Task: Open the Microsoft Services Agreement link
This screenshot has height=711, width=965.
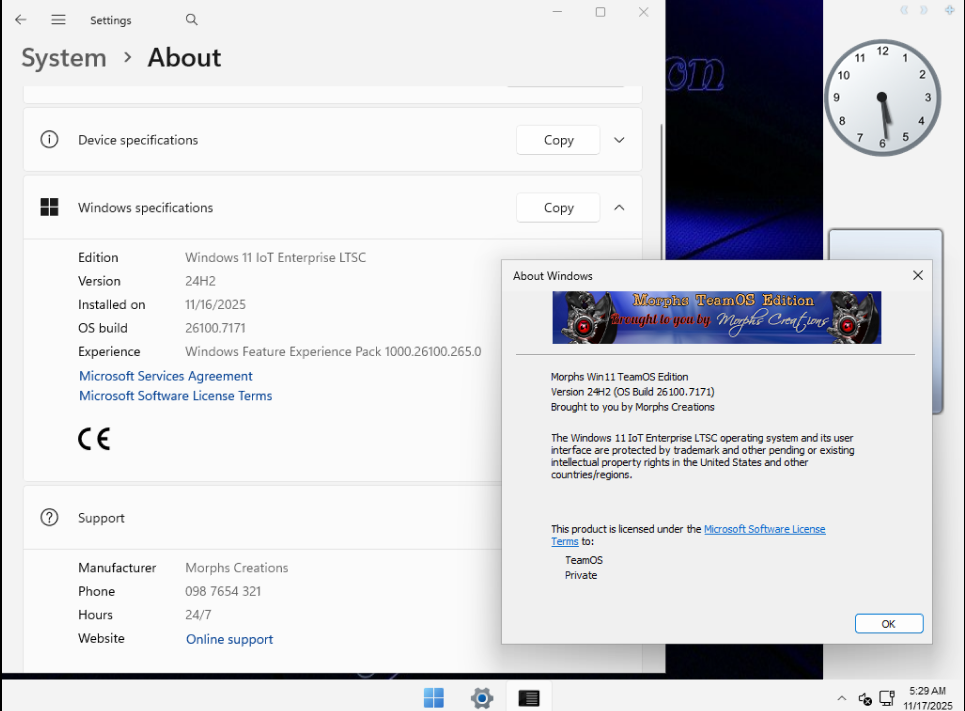Action: point(166,376)
